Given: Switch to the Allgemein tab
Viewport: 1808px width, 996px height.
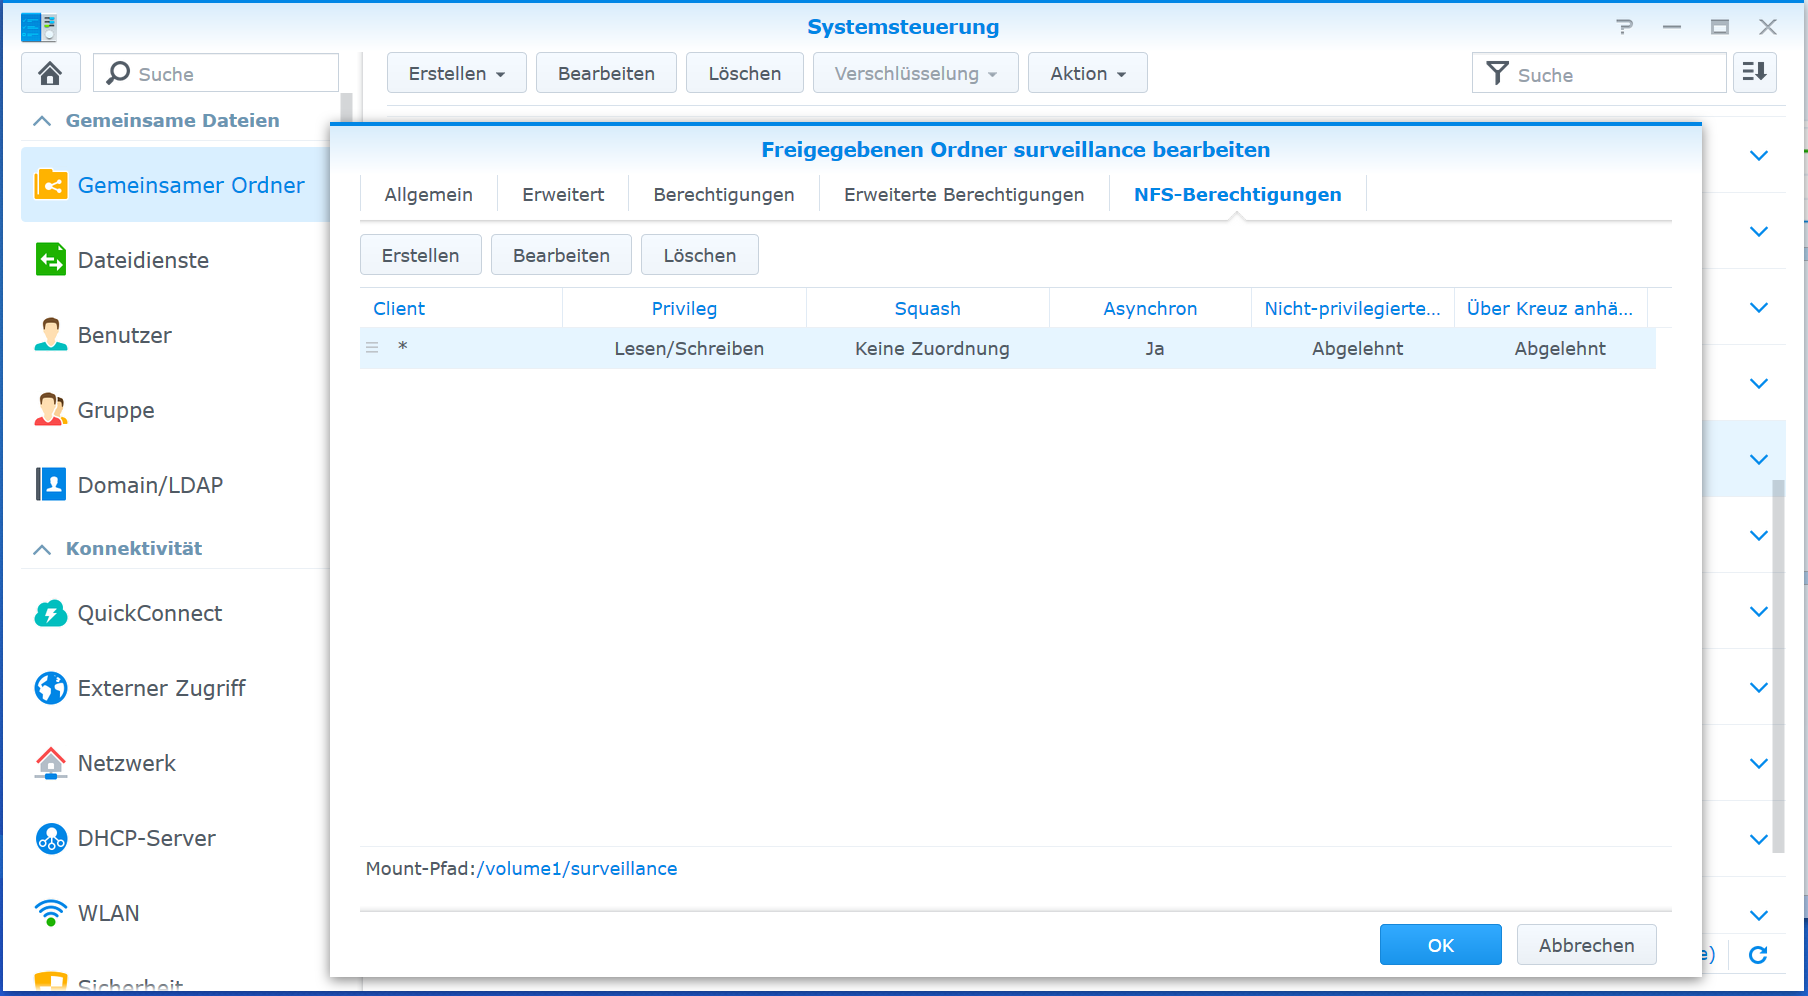Looking at the screenshot, I should [428, 195].
